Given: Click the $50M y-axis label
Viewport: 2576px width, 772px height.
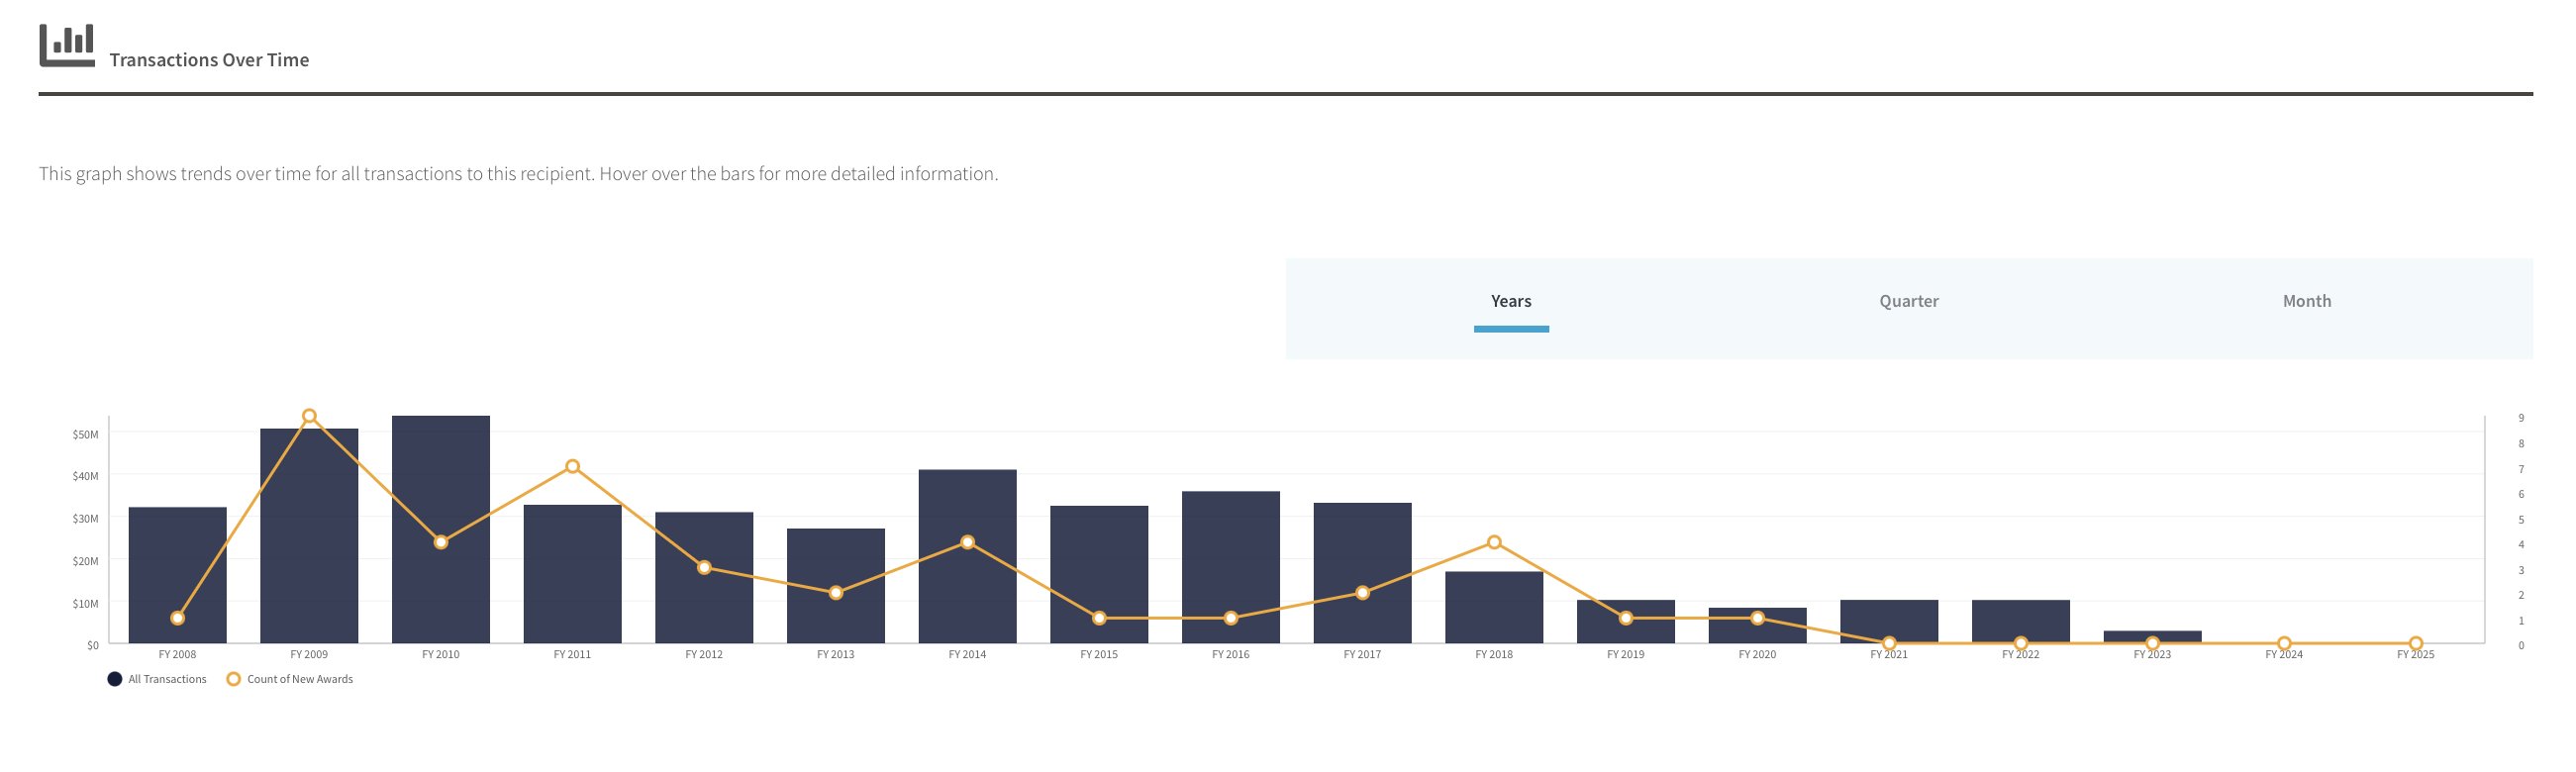Looking at the screenshot, I should tap(85, 434).
